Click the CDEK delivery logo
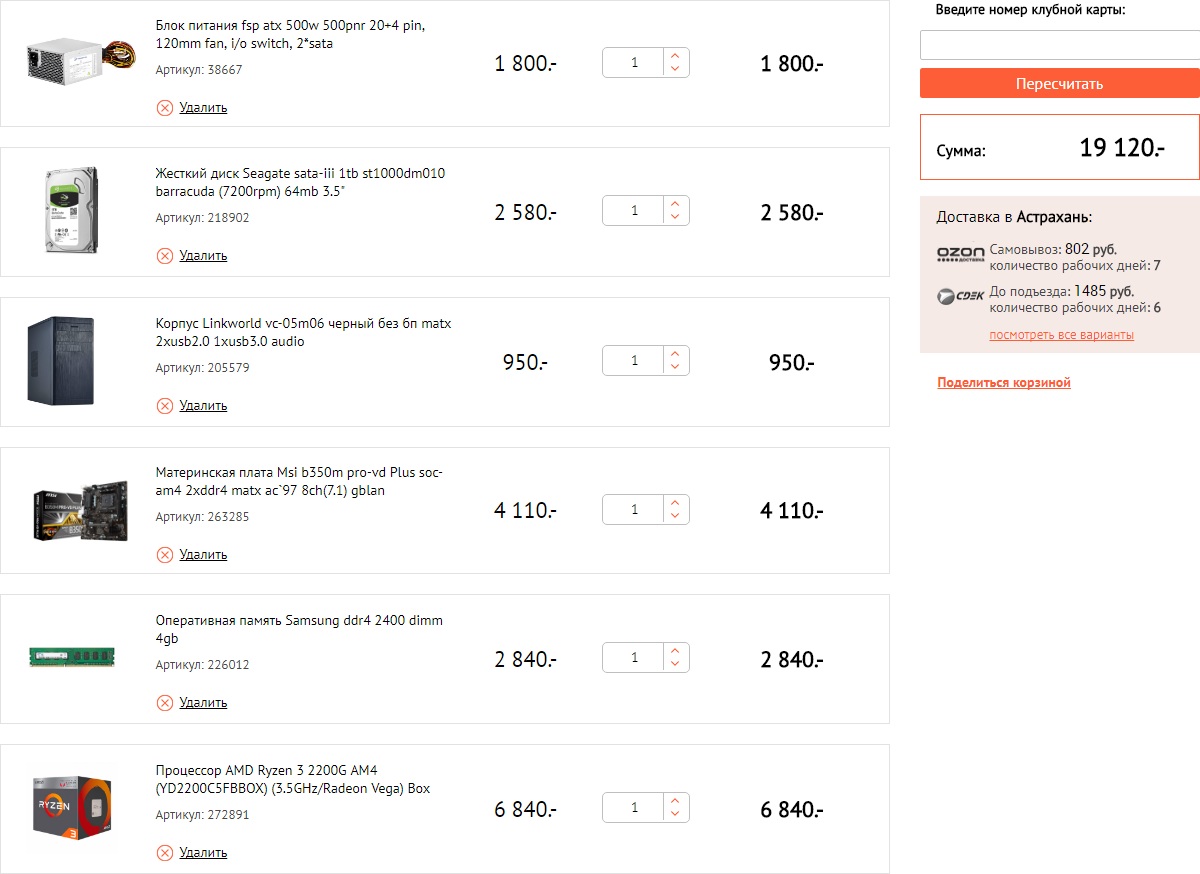This screenshot has height=874, width=1200. (960, 297)
